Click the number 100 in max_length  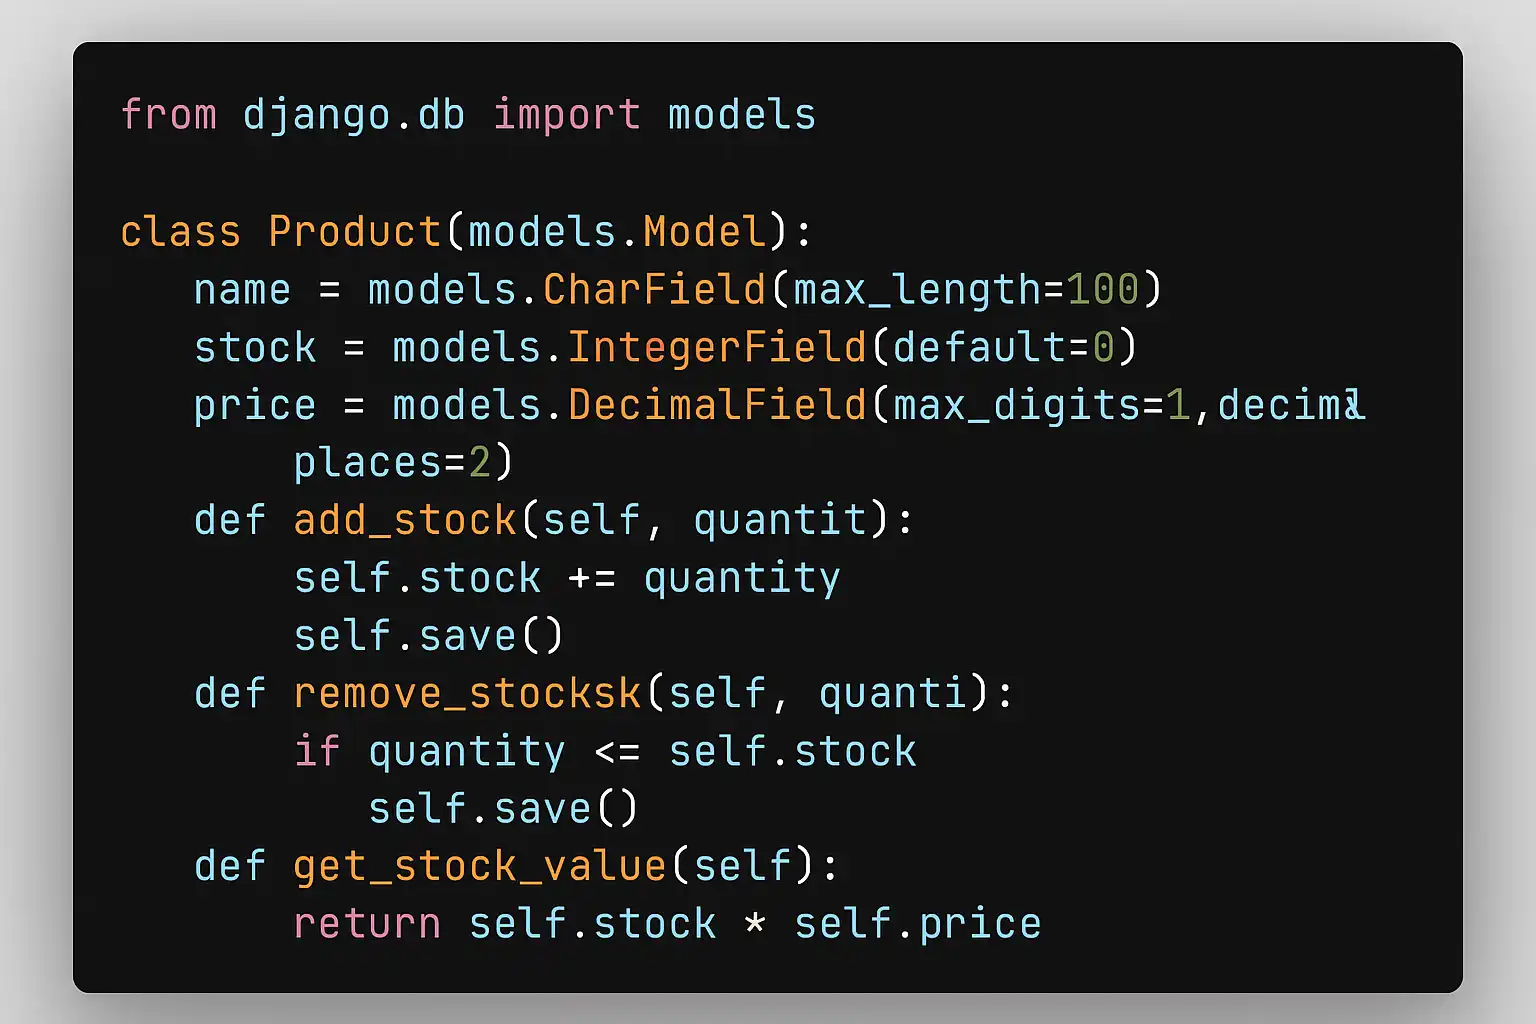1103,290
